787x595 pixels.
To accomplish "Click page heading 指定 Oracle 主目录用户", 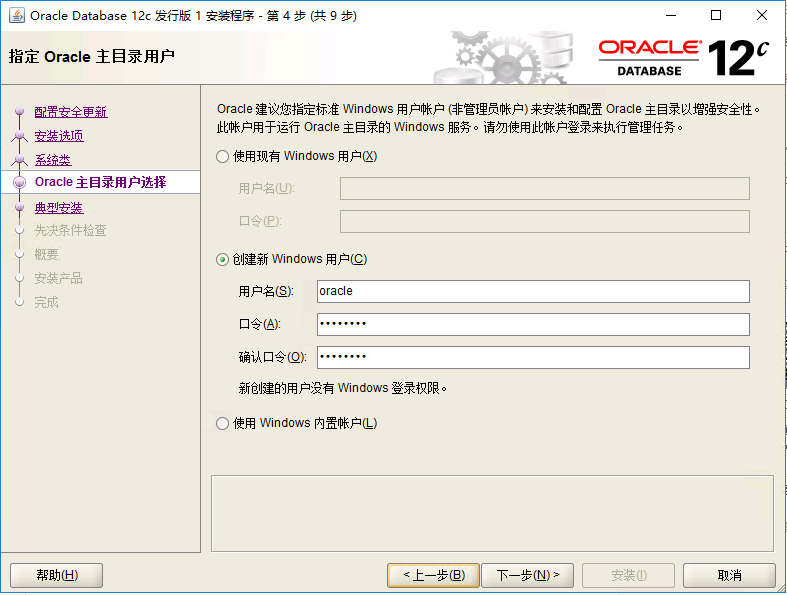I will tap(91, 56).
